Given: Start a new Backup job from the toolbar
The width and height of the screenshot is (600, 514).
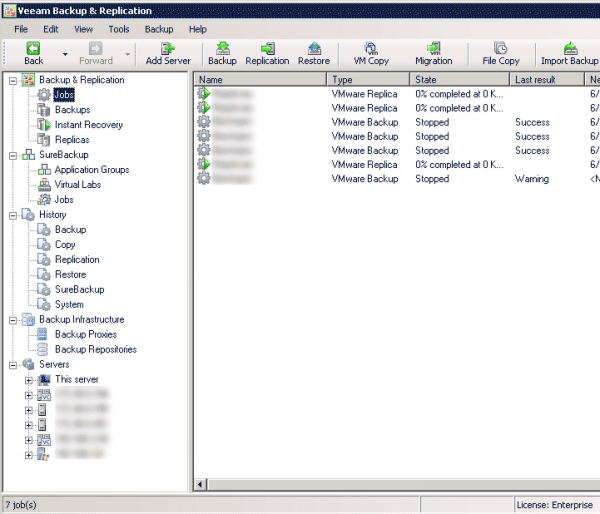Looking at the screenshot, I should tap(223, 49).
